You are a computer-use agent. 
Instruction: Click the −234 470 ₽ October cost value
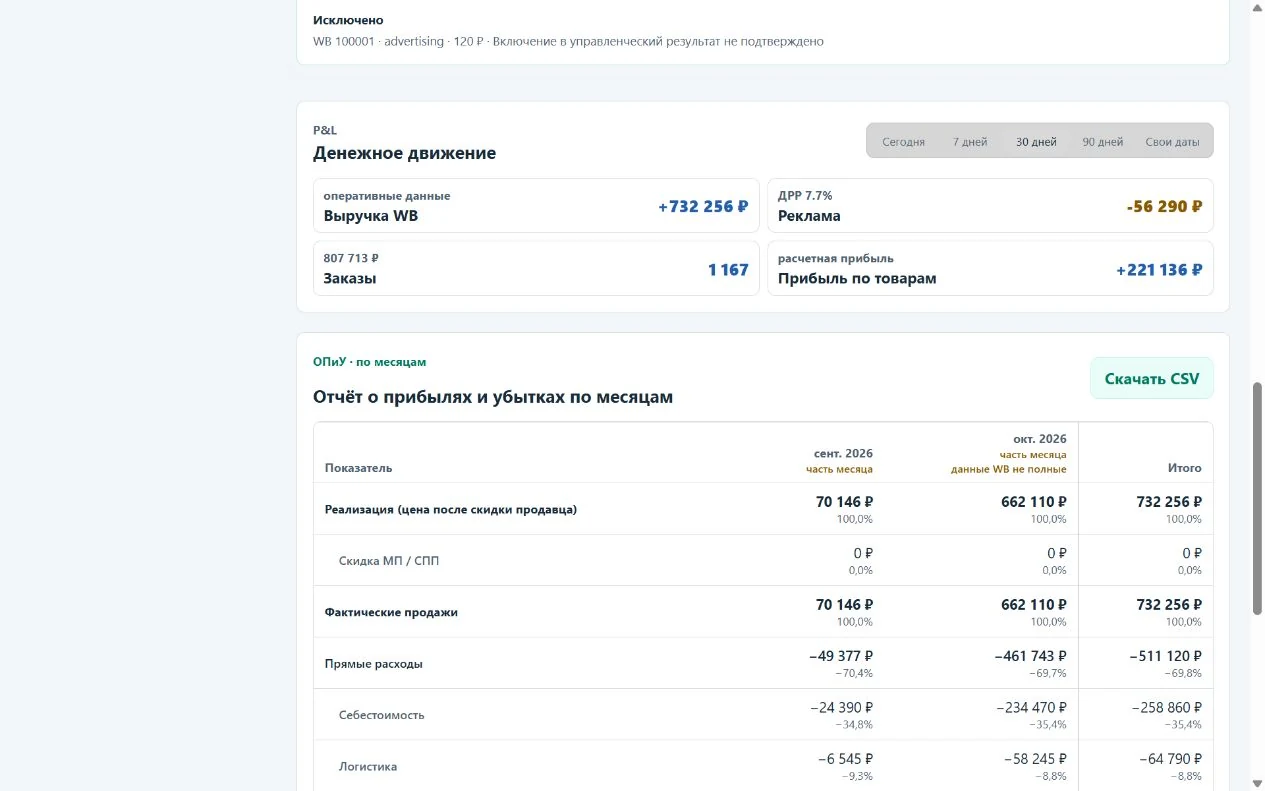tap(1032, 707)
